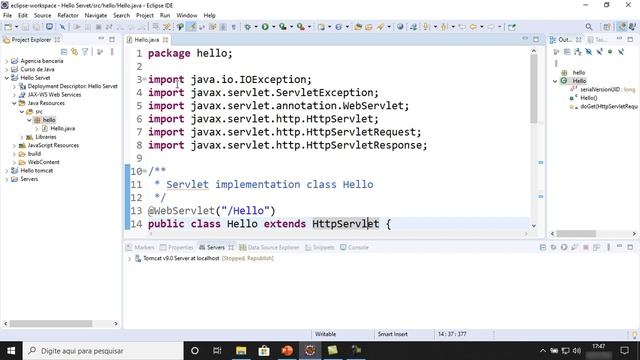Click the editor vertical scrollbar thumb
Screen dimensions: 640x360
[533, 88]
